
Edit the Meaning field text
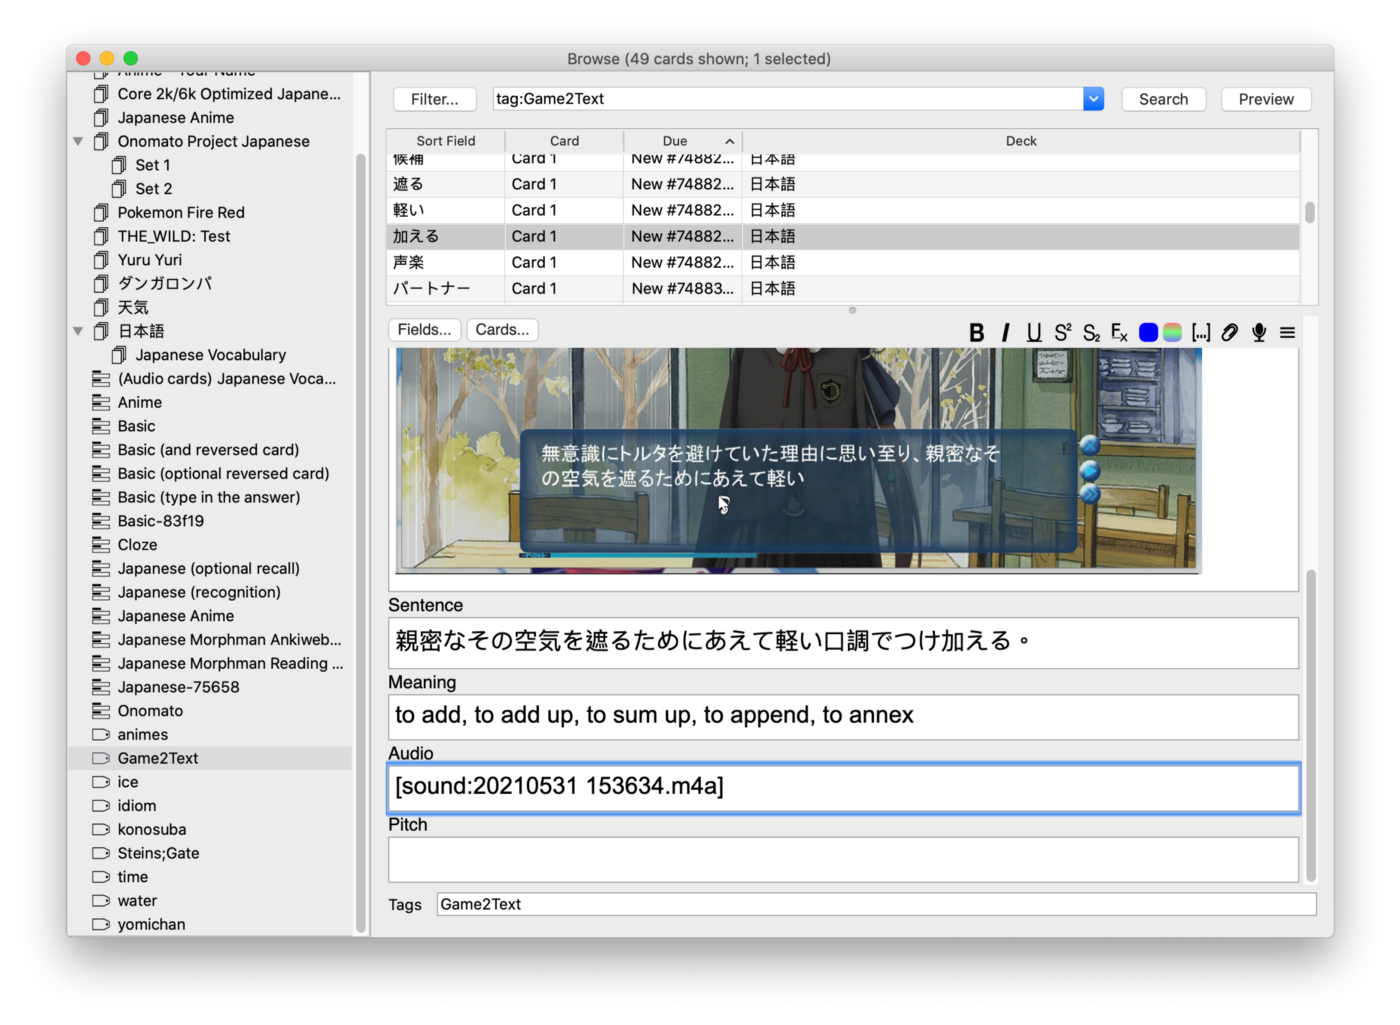(x=843, y=716)
